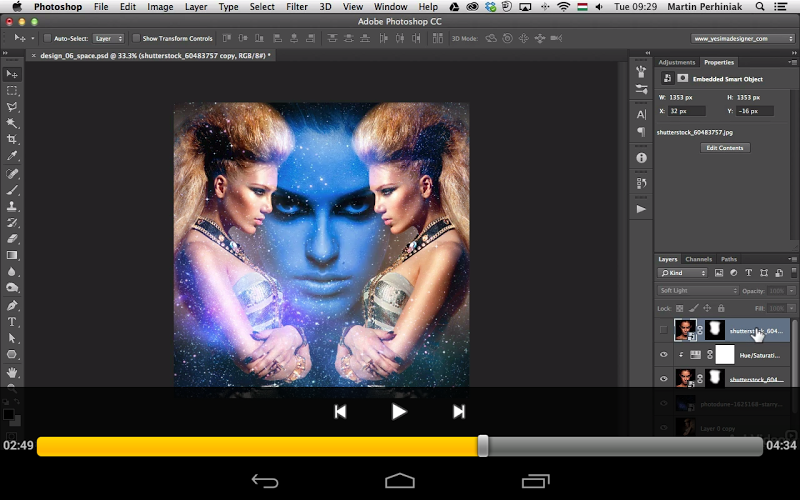Hide the Hue/Saturation layer
The width and height of the screenshot is (800, 500).
pyautogui.click(x=664, y=354)
